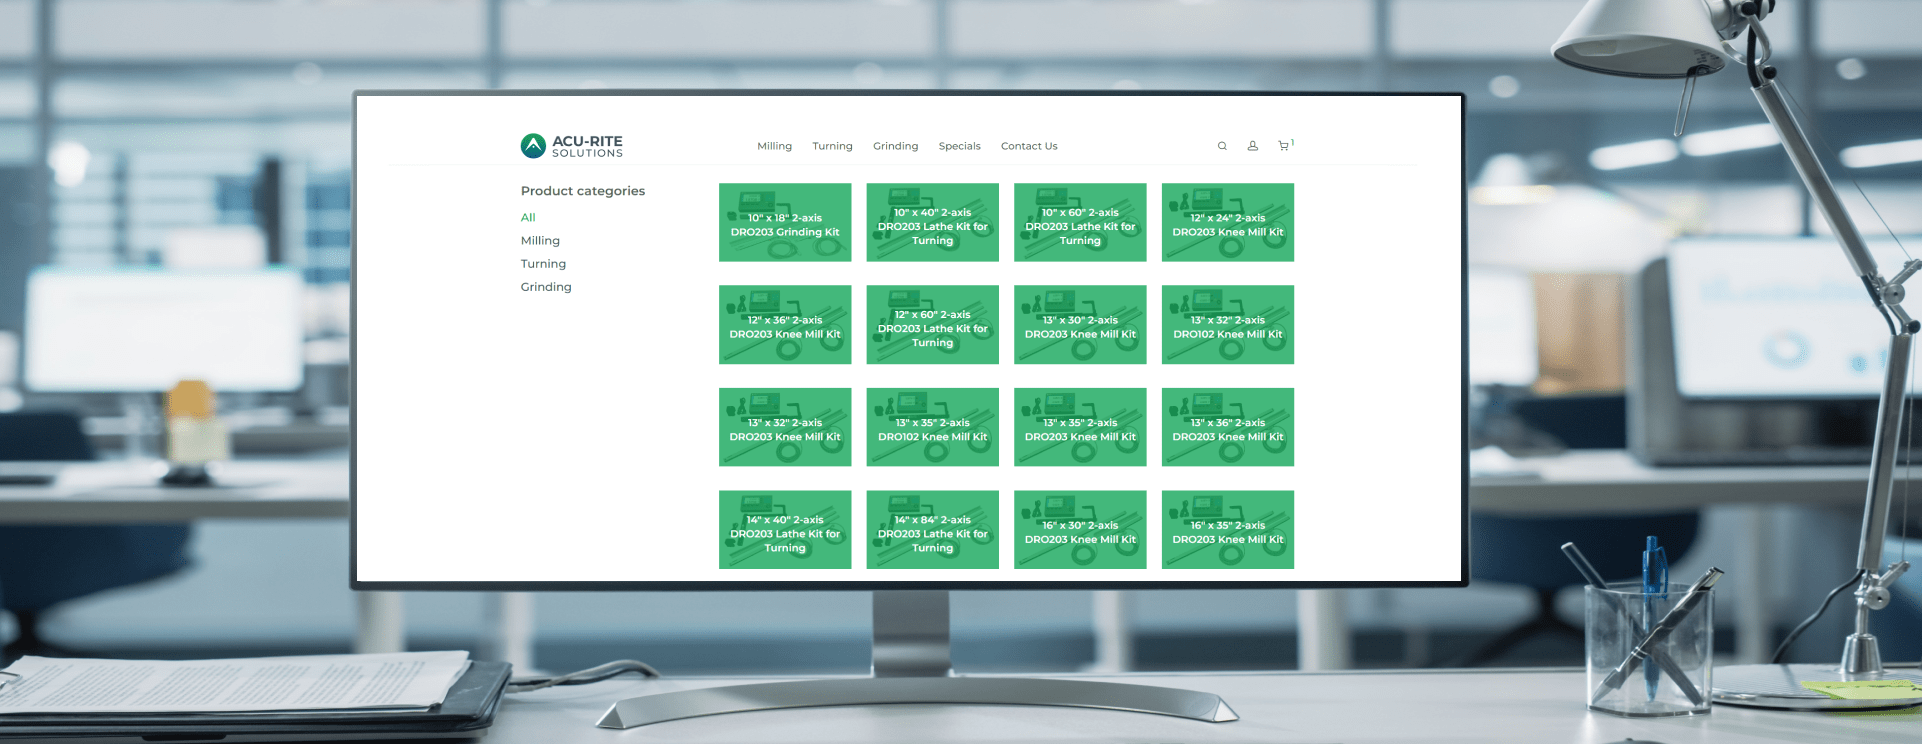1922x744 pixels.
Task: Filter by Milling in product categories
Action: (x=540, y=241)
